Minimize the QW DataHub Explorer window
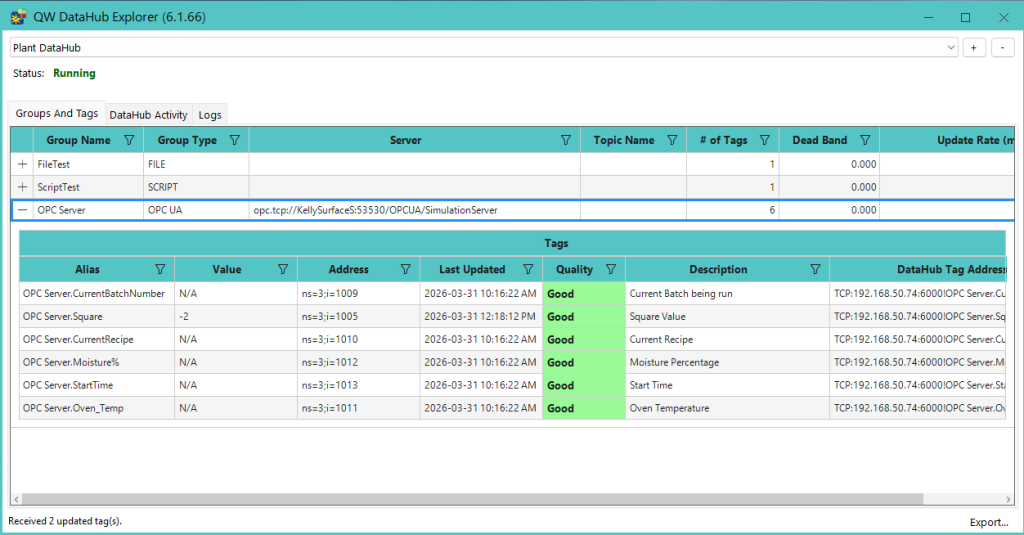1024x535 pixels. [x=929, y=17]
